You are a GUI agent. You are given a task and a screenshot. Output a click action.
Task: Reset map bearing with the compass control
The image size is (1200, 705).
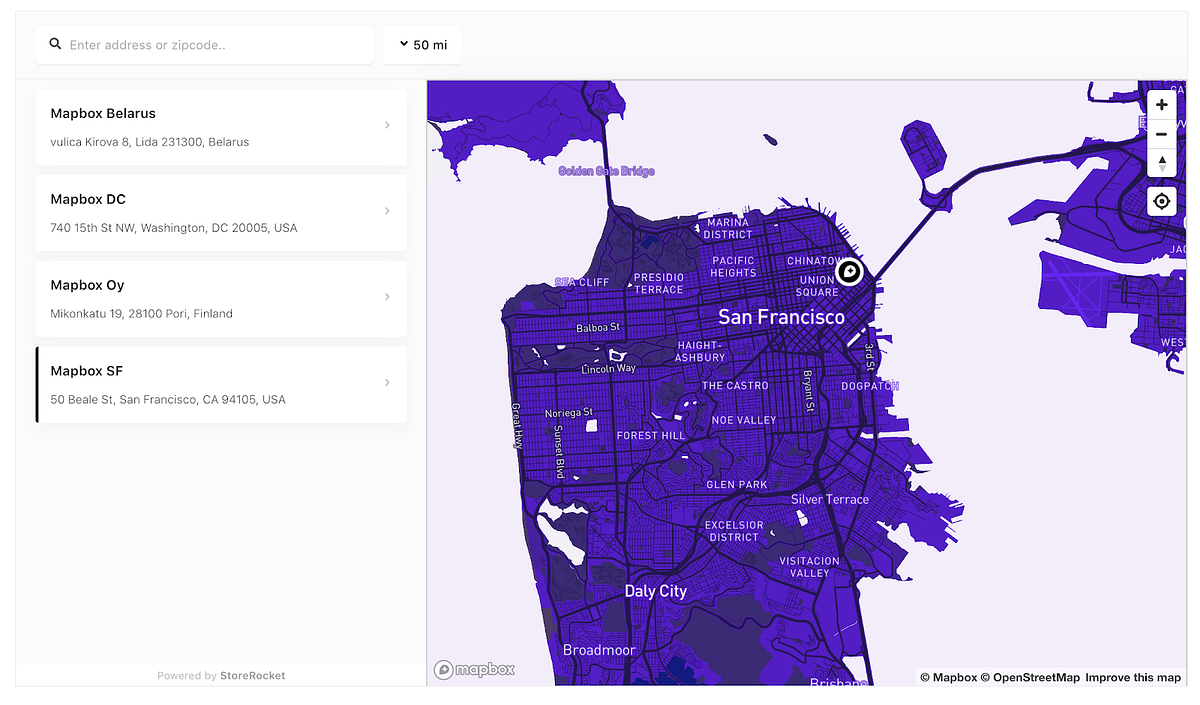(1161, 164)
